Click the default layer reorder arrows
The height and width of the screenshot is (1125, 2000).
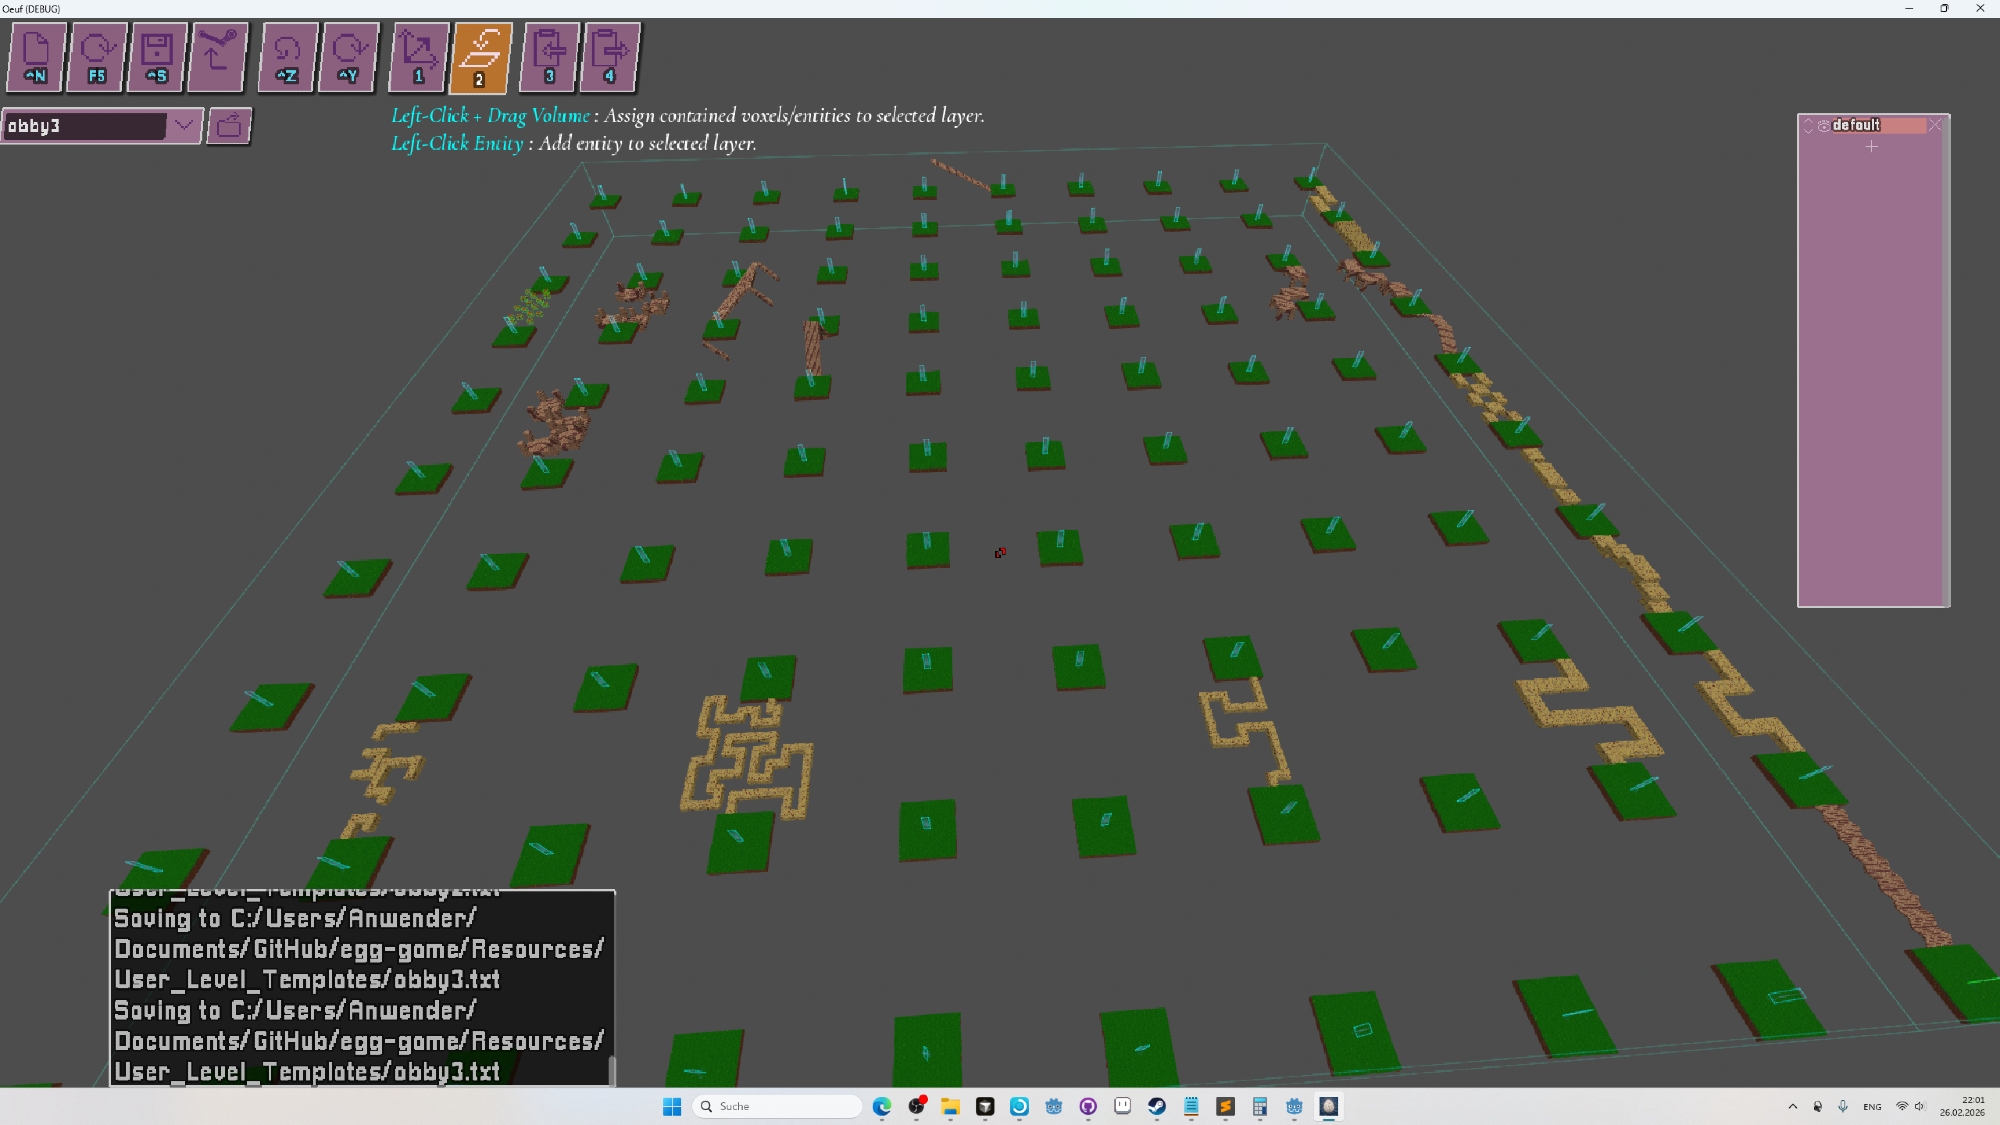coord(1808,125)
